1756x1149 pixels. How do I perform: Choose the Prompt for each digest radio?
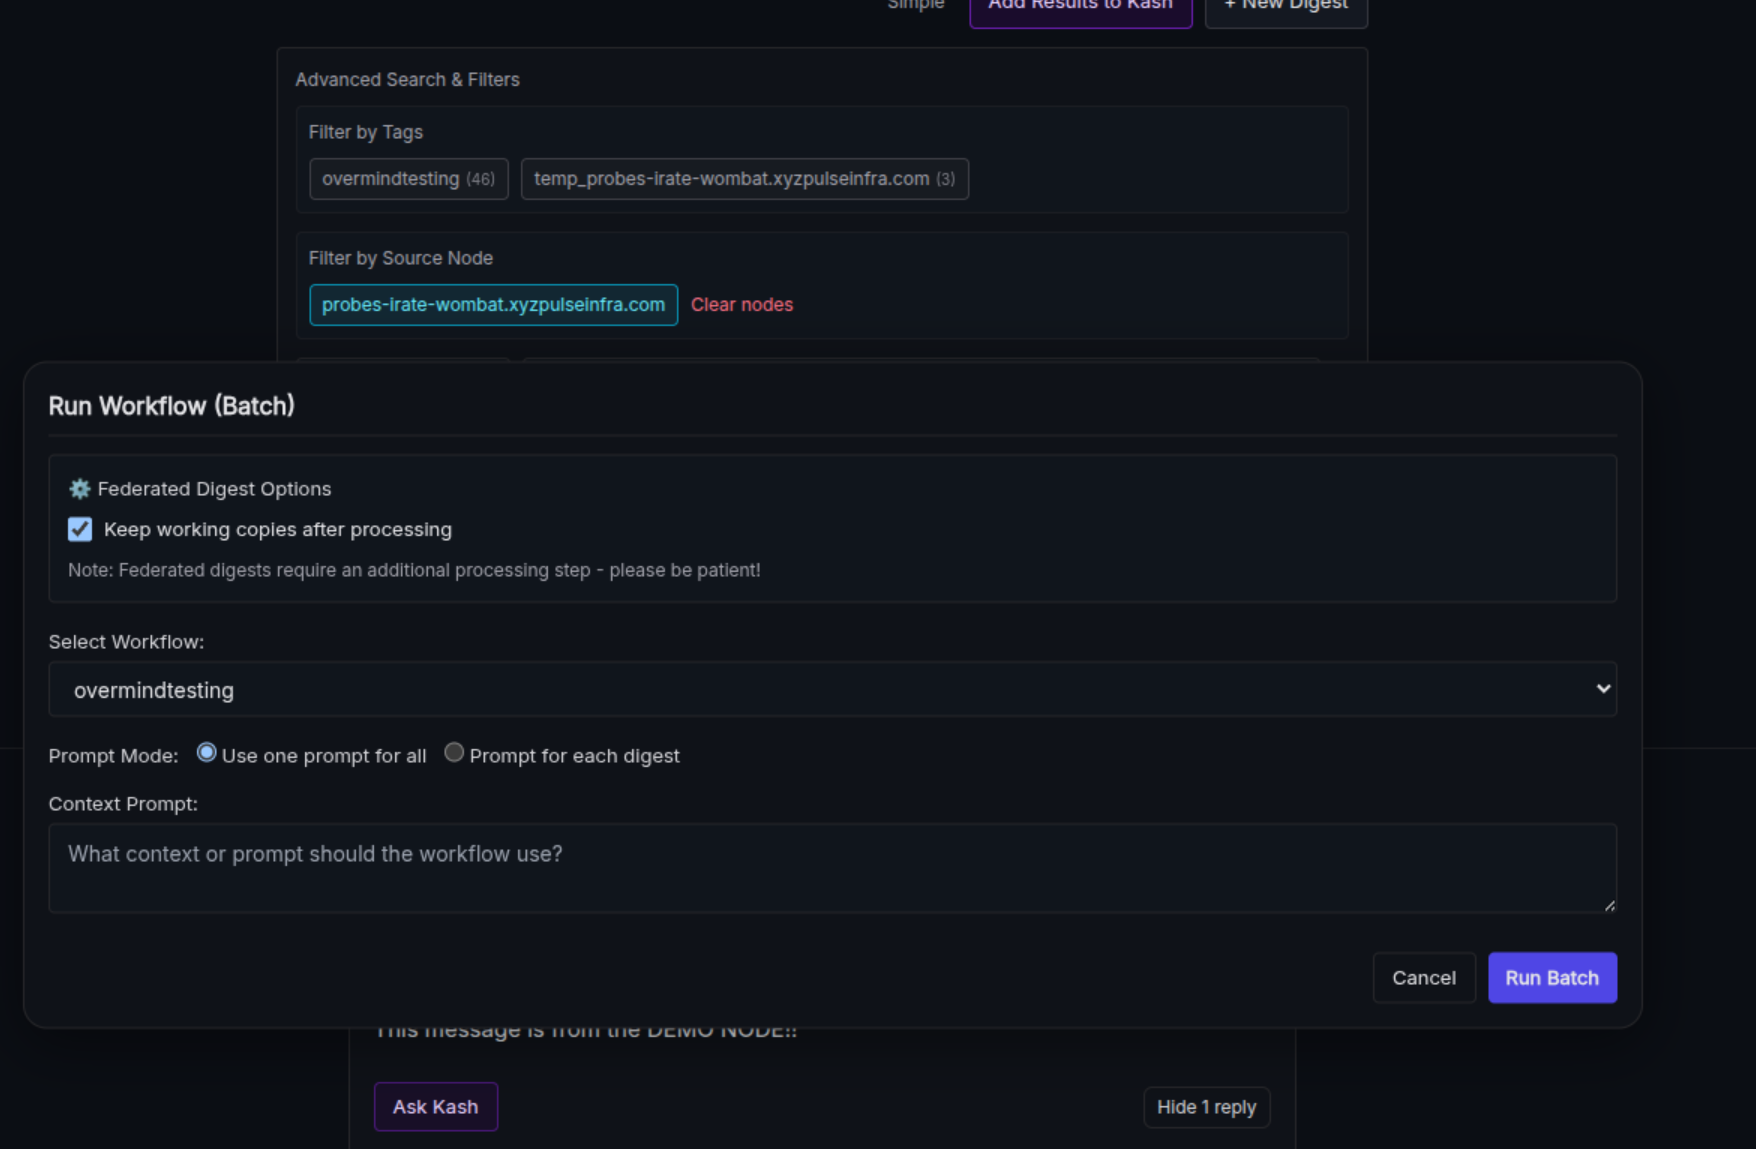(x=454, y=753)
